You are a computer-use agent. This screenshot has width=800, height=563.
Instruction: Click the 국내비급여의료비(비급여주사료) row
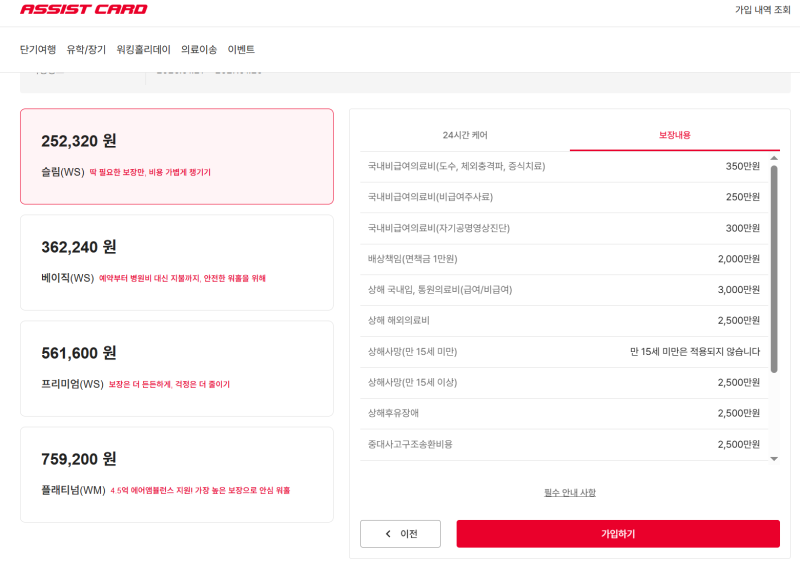(564, 197)
